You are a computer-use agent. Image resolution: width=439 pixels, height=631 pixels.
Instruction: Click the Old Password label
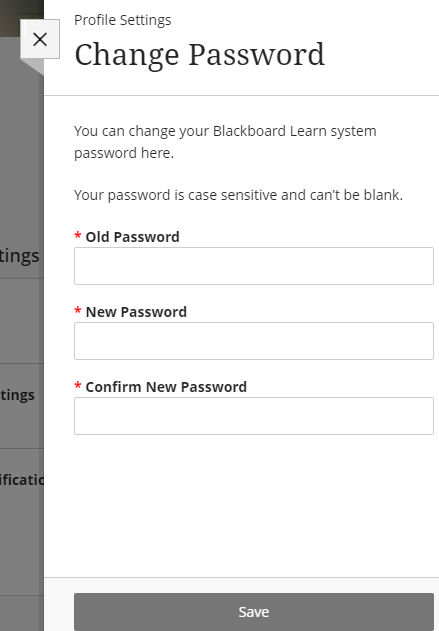(132, 237)
